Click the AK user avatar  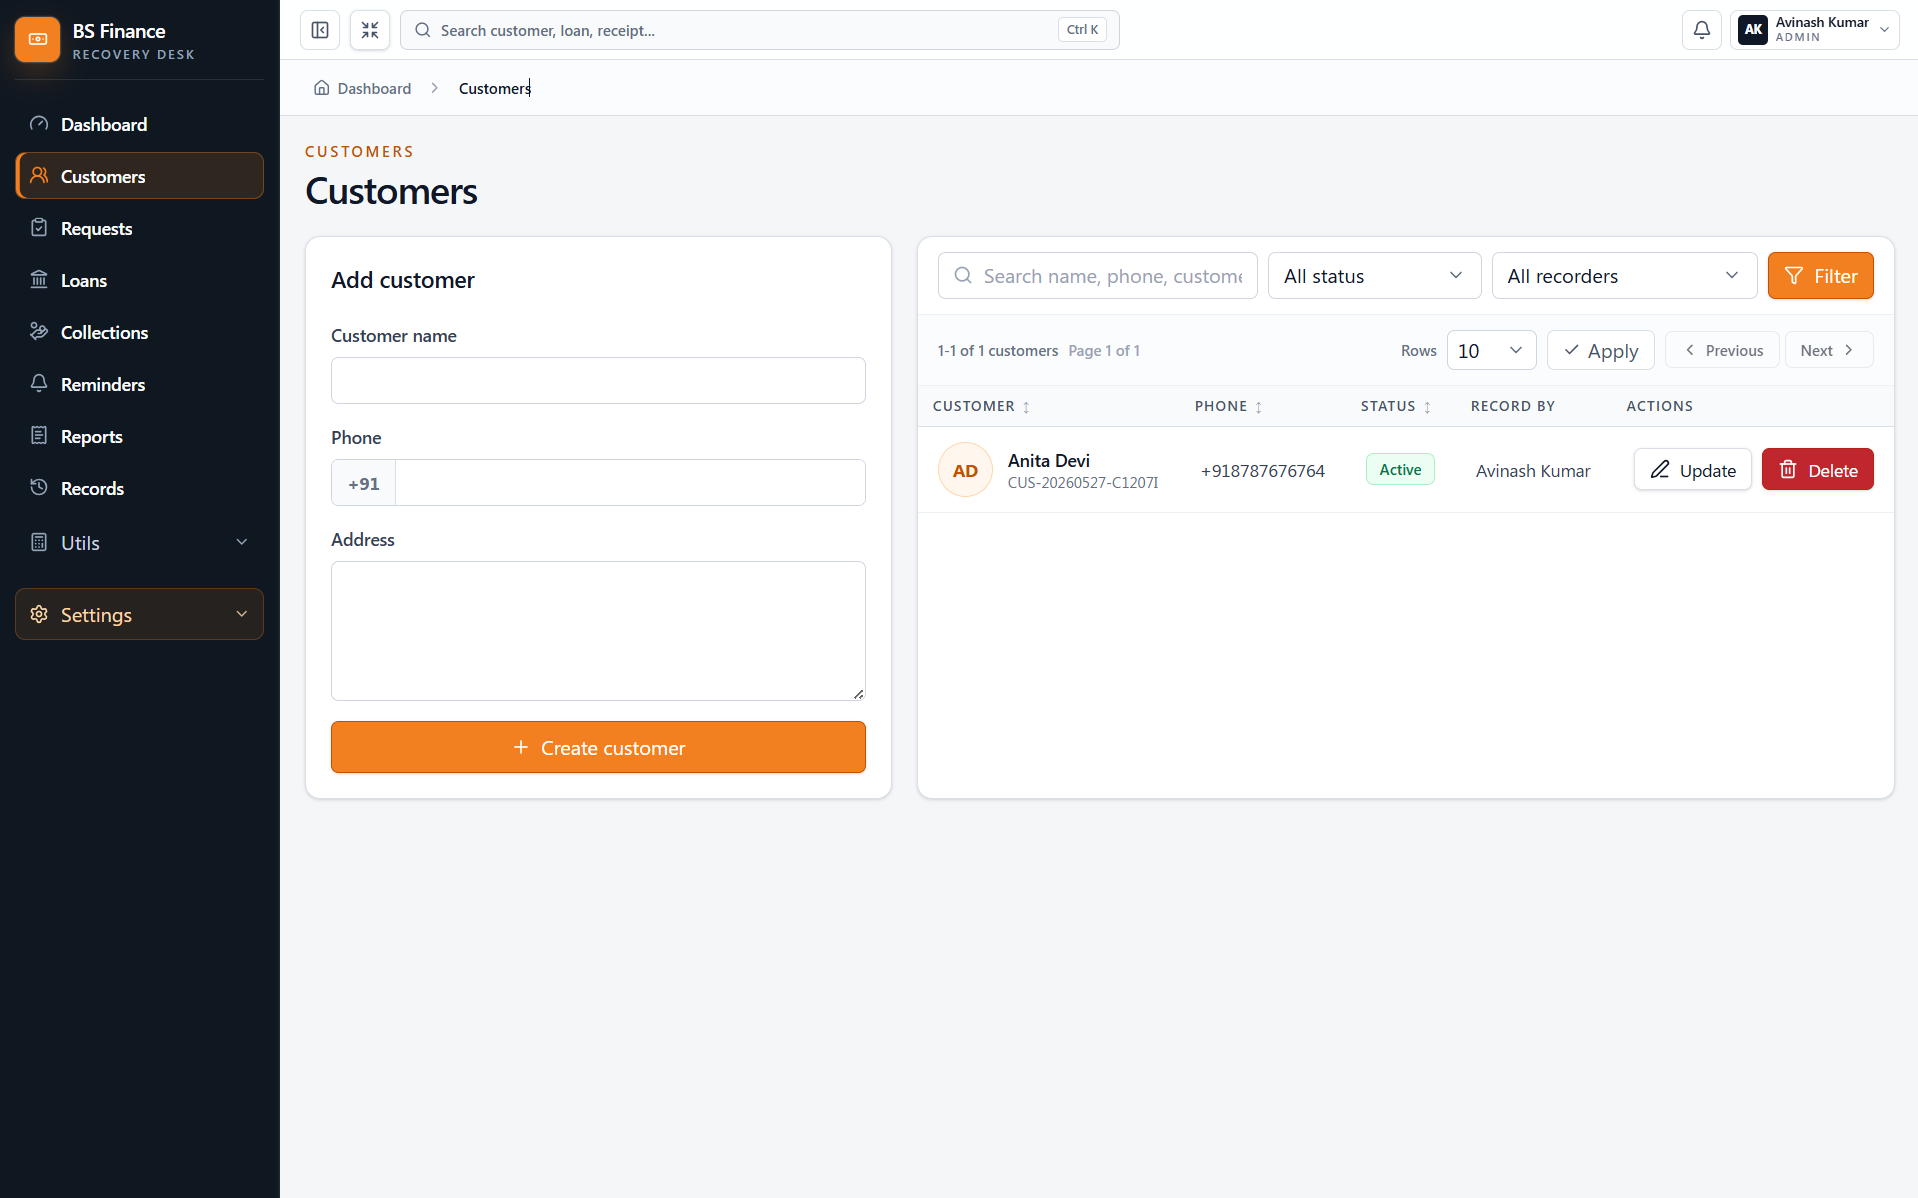click(1753, 30)
